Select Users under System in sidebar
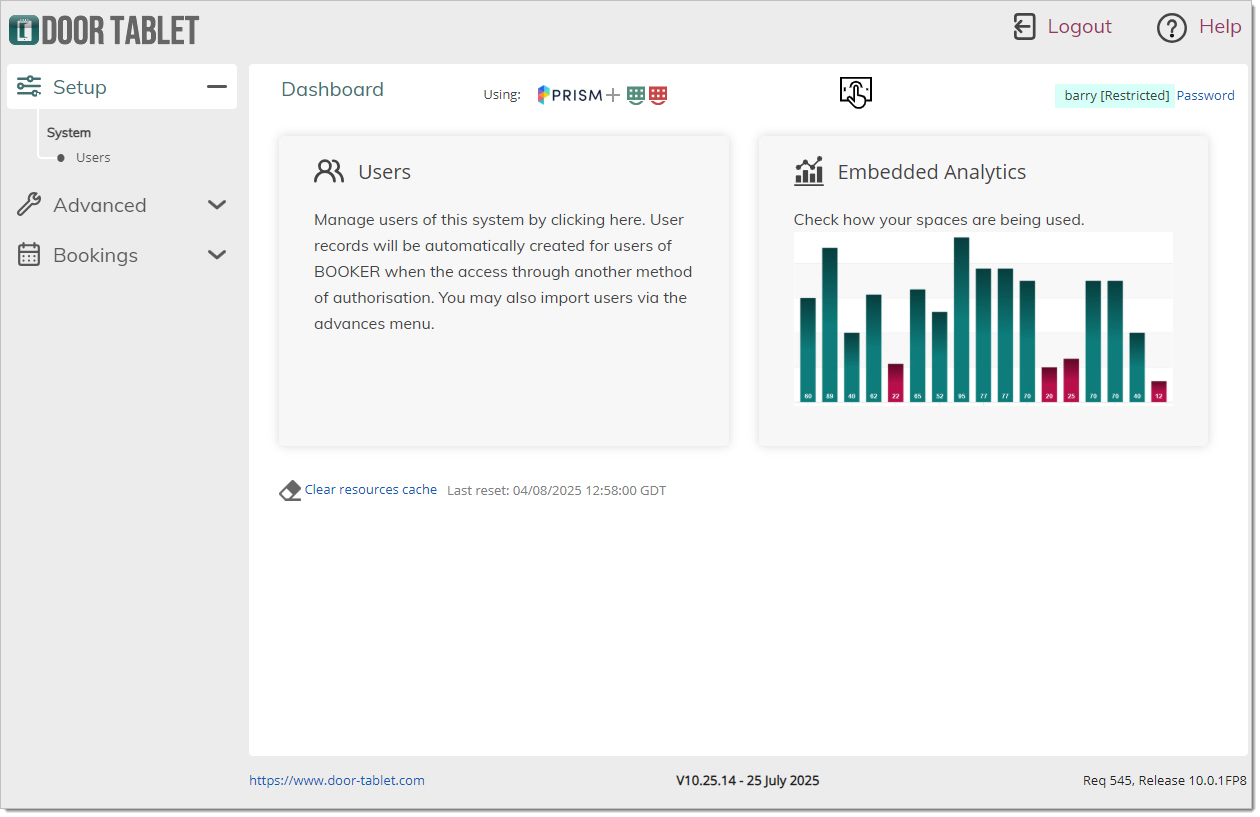 click(x=93, y=158)
